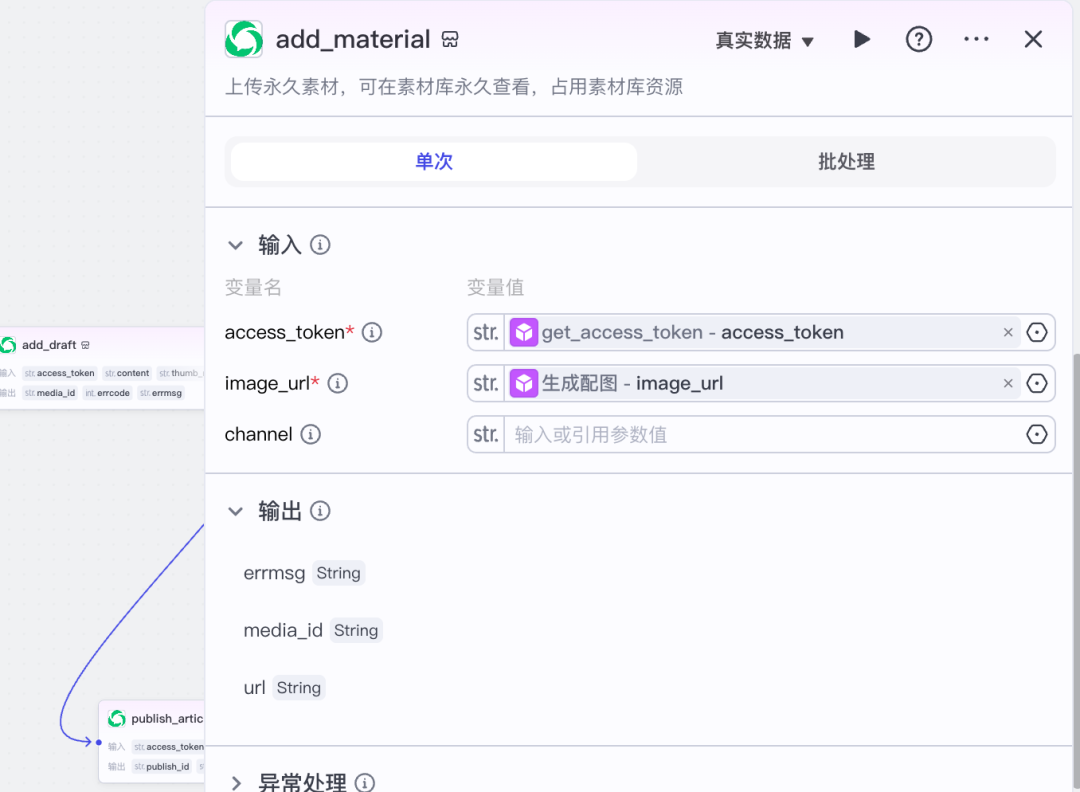
Task: Show info for the 输入 section
Action: click(x=320, y=244)
